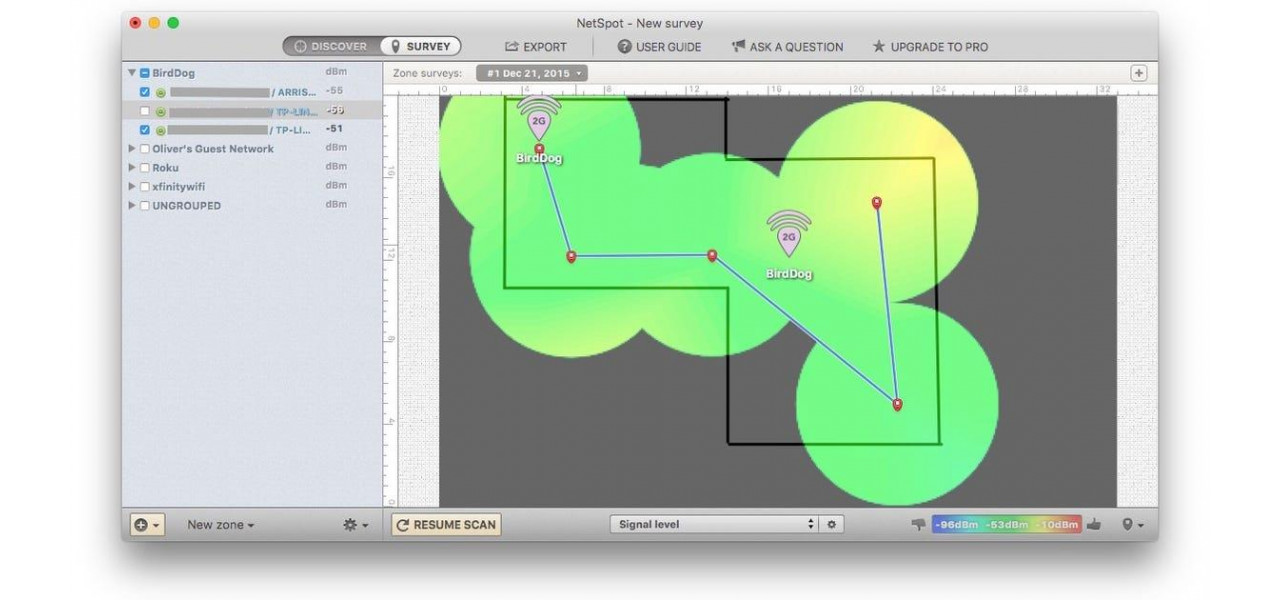Image resolution: width=1280 pixels, height=600 pixels.
Task: Enable the Roku checkbox
Action: 145,168
